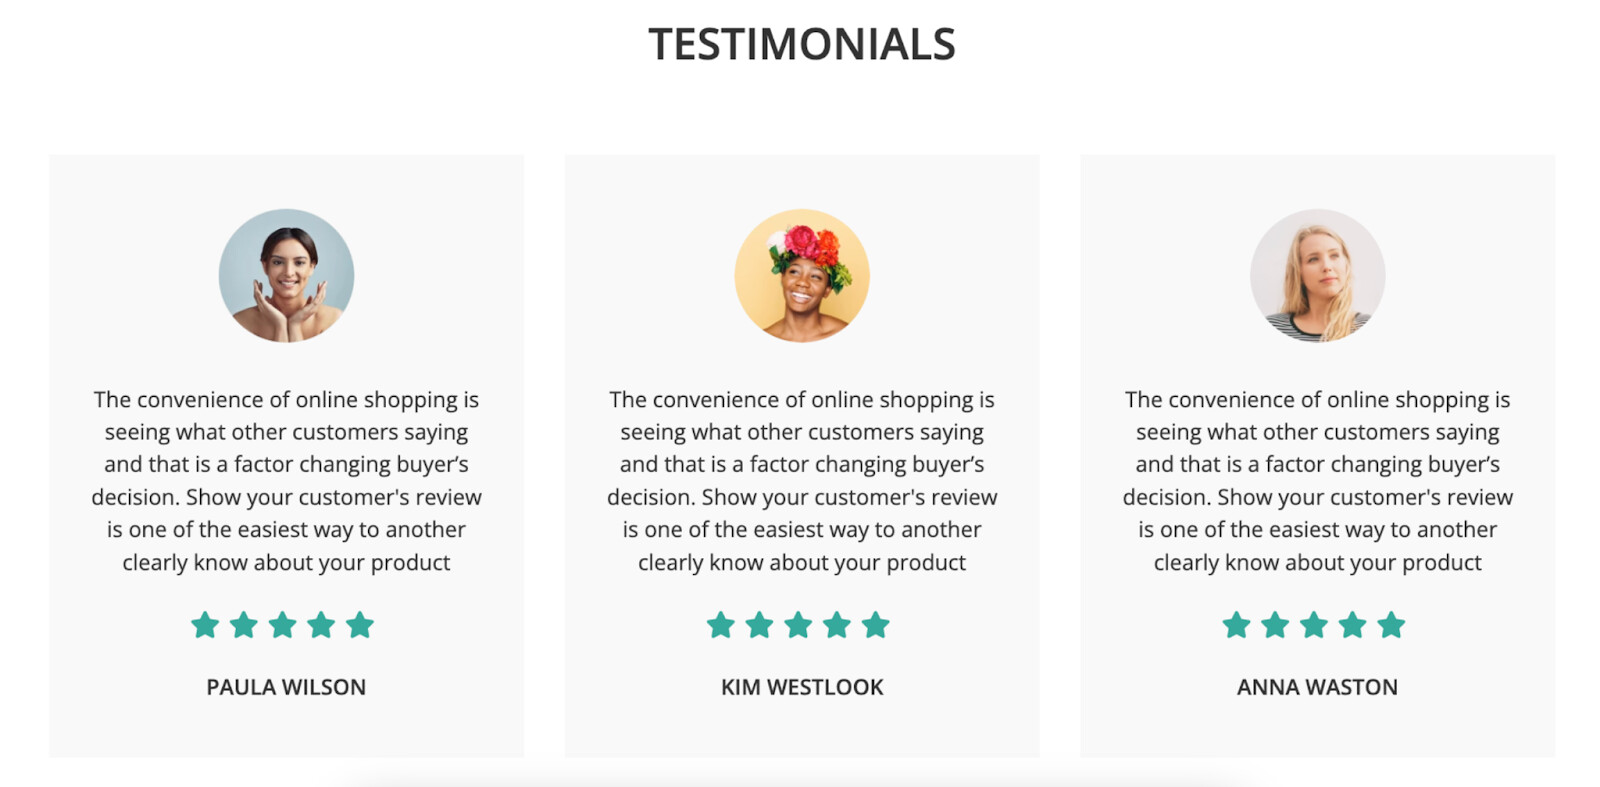Click the KIM WESTLOOK name label

(x=802, y=687)
